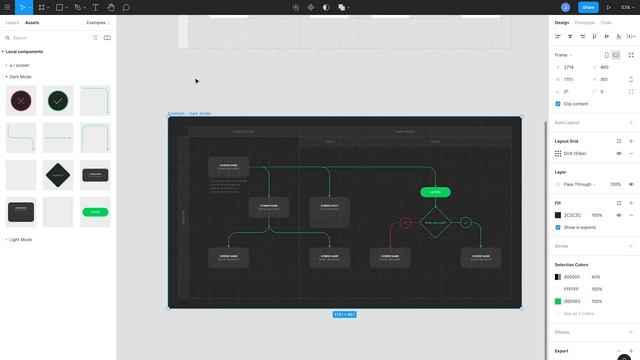Select the Frame tool
The height and width of the screenshot is (360, 640).
click(x=41, y=7)
